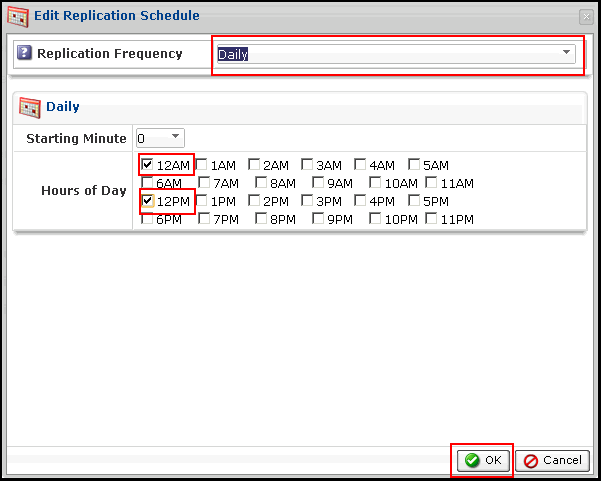Uncheck the 12PM checkbox
Screen dimensions: 601x481
tap(147, 200)
